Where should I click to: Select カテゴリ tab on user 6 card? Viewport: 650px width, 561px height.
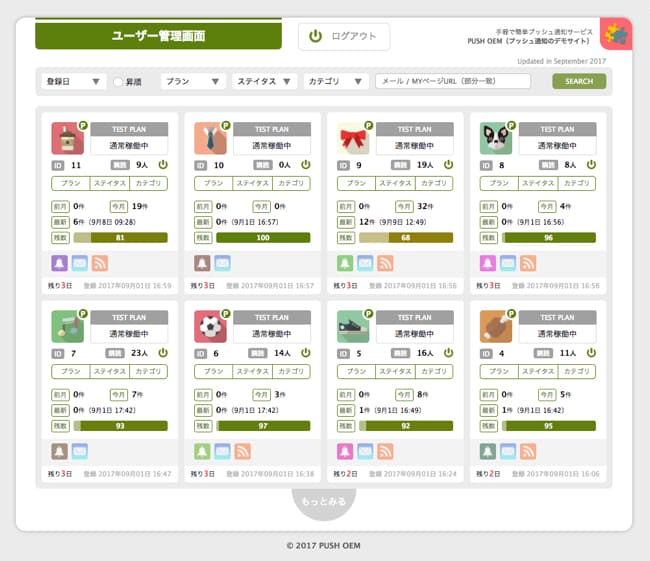[x=291, y=371]
